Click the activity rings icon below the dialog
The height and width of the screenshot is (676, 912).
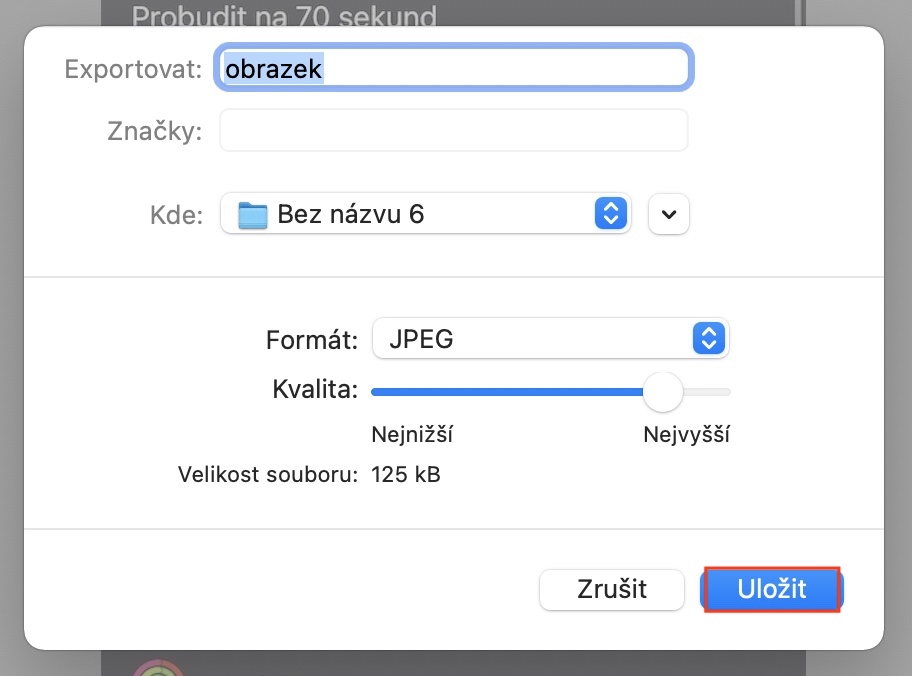(x=158, y=669)
